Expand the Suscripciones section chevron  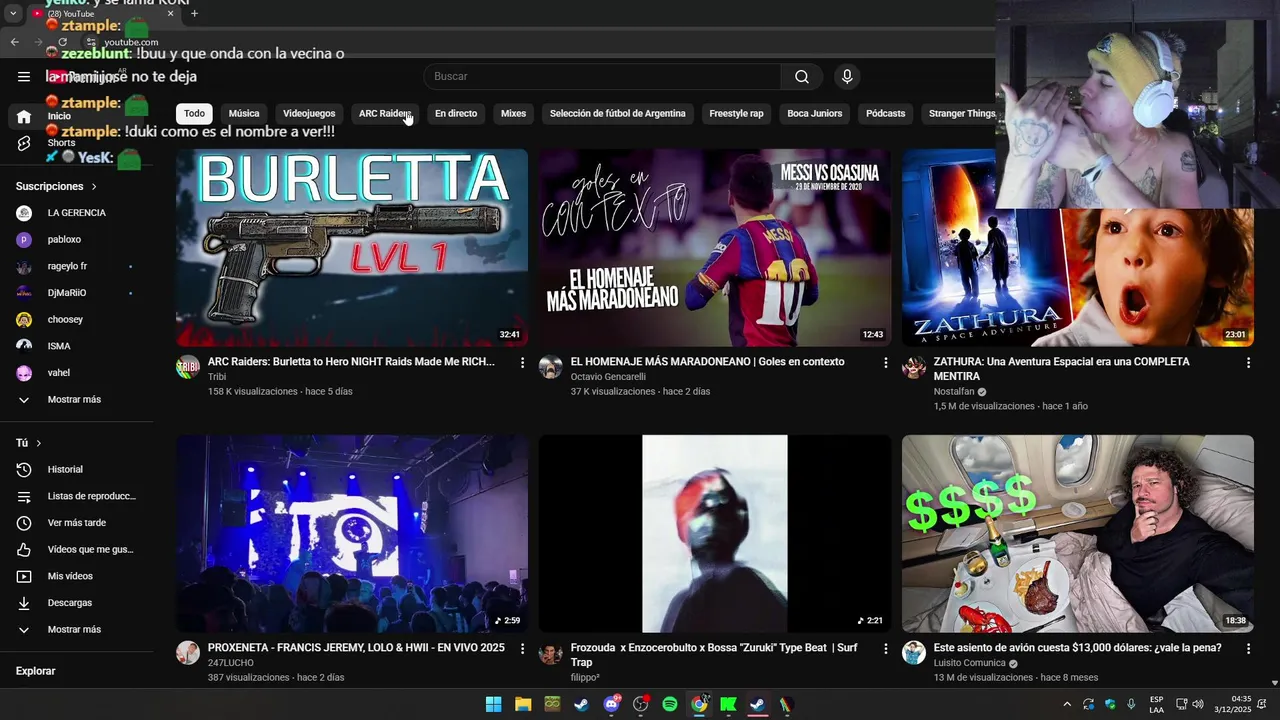pyautogui.click(x=94, y=187)
